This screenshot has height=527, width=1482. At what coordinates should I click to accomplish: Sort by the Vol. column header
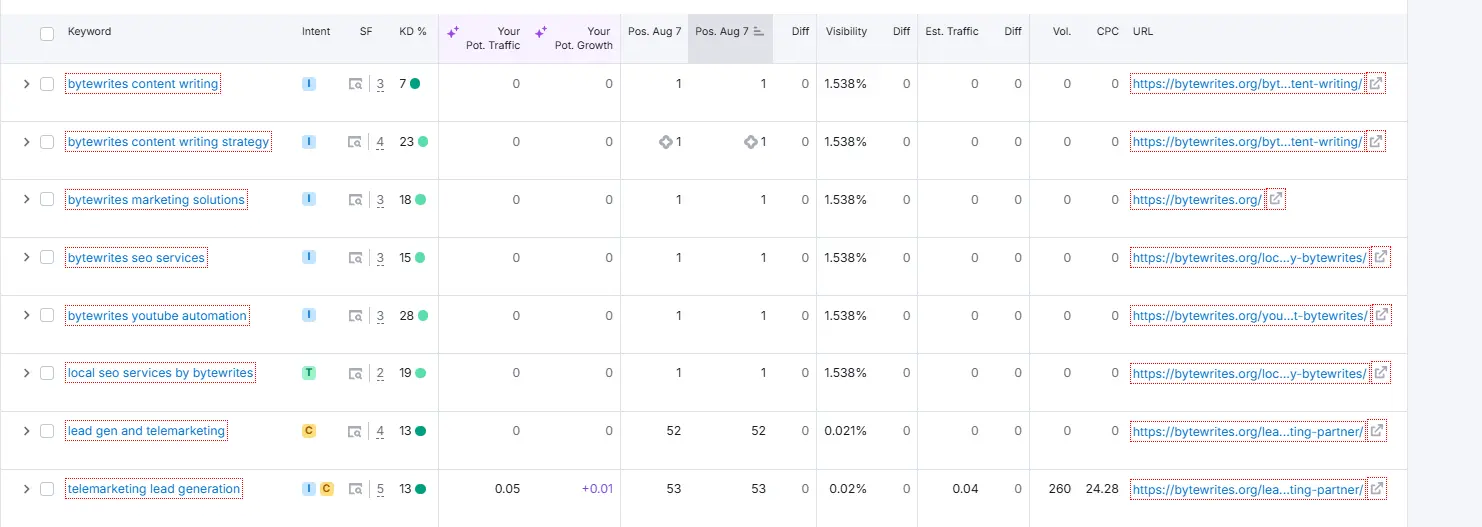click(1062, 32)
